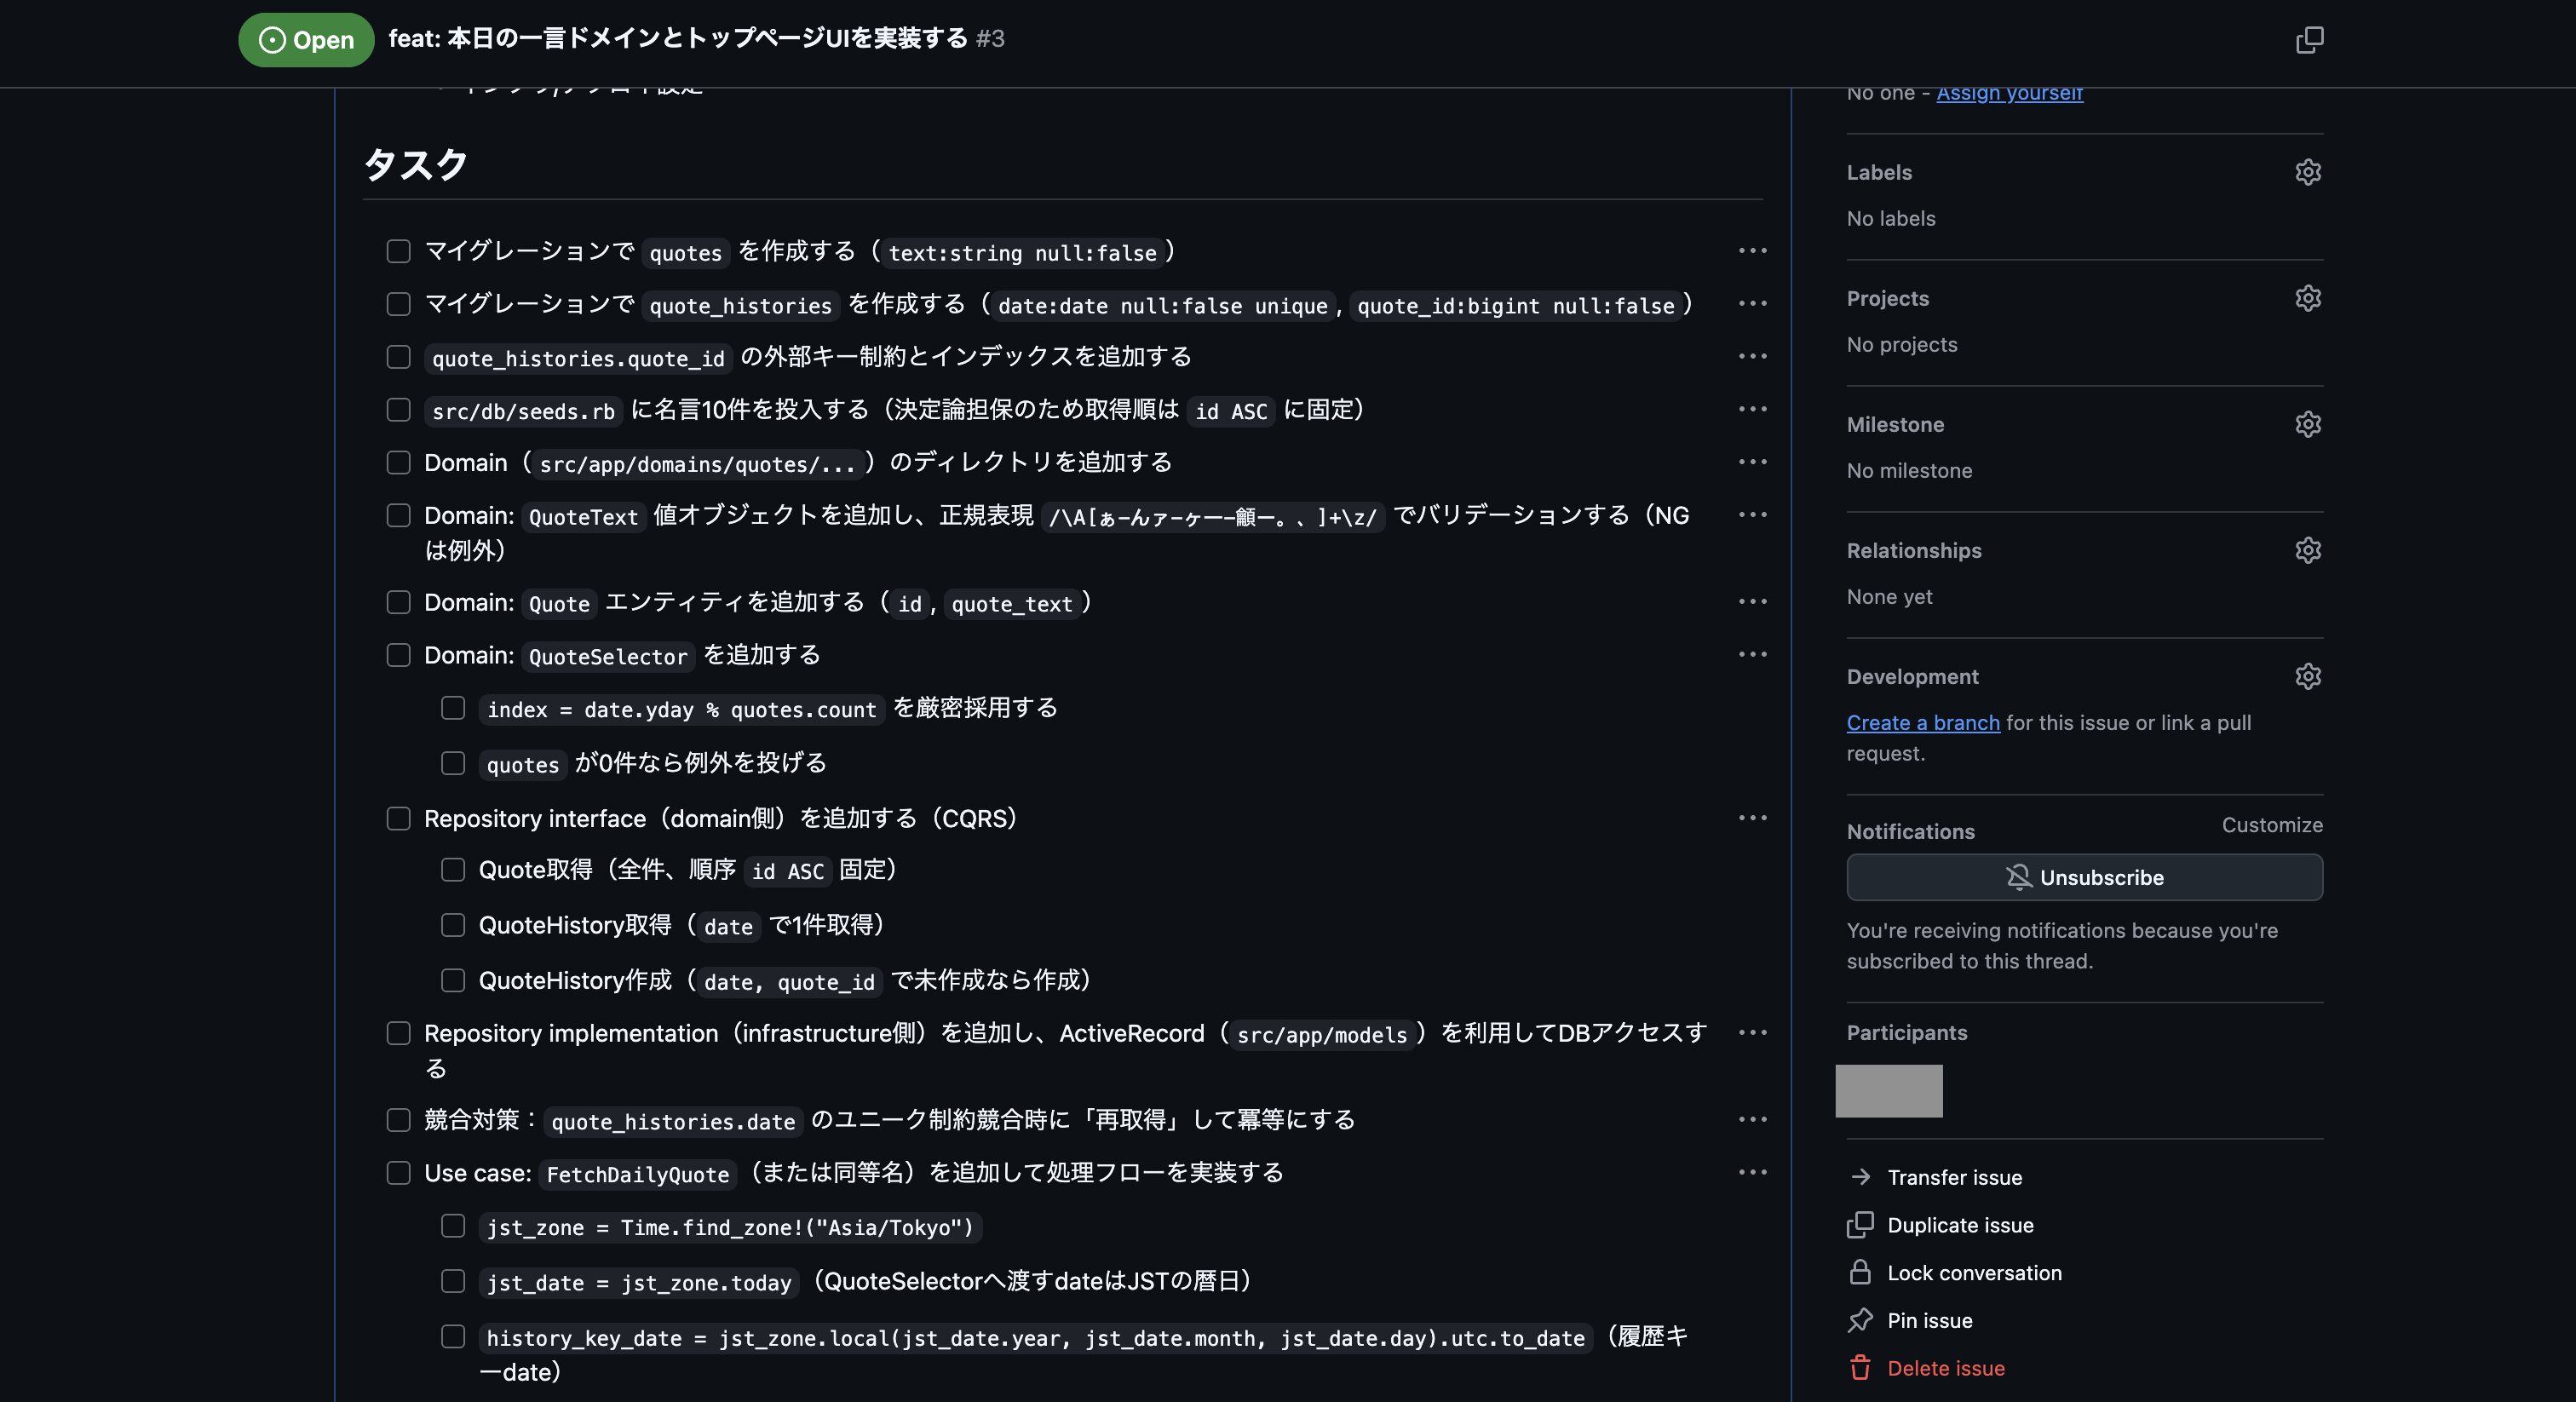The width and height of the screenshot is (2576, 1402).
Task: Open options menu for Repository interface task
Action: 1752,818
